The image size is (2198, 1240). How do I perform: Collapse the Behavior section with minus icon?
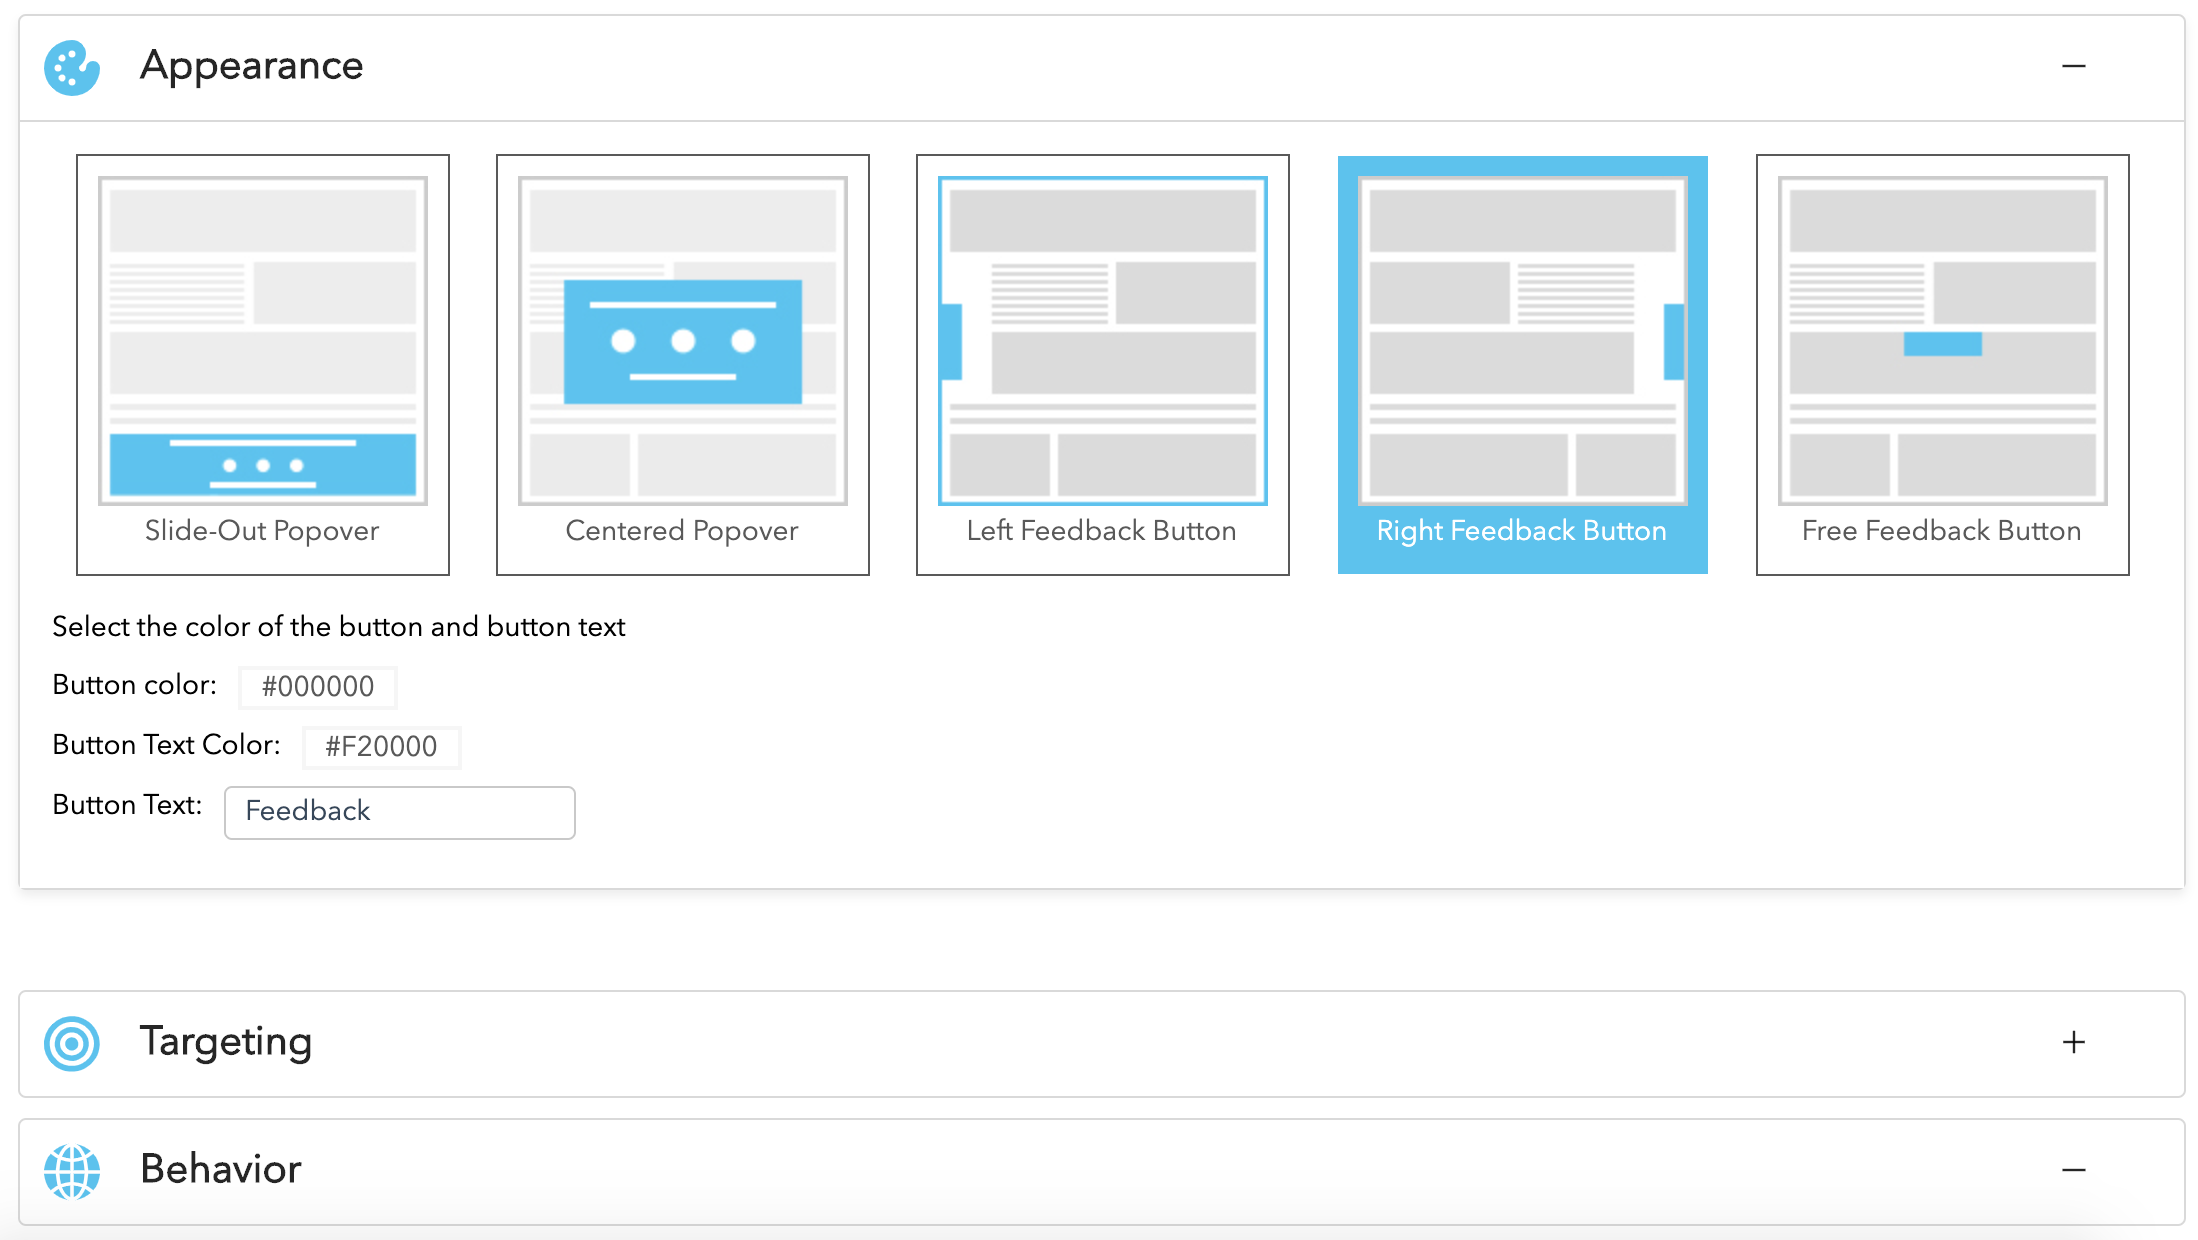coord(2073,1170)
